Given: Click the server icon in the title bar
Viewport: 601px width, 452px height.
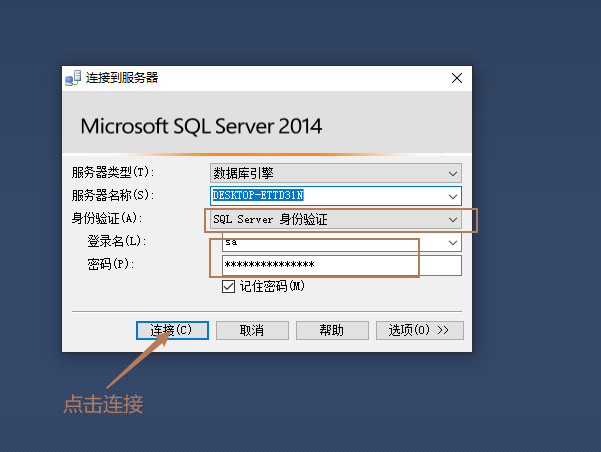Looking at the screenshot, I should point(73,78).
